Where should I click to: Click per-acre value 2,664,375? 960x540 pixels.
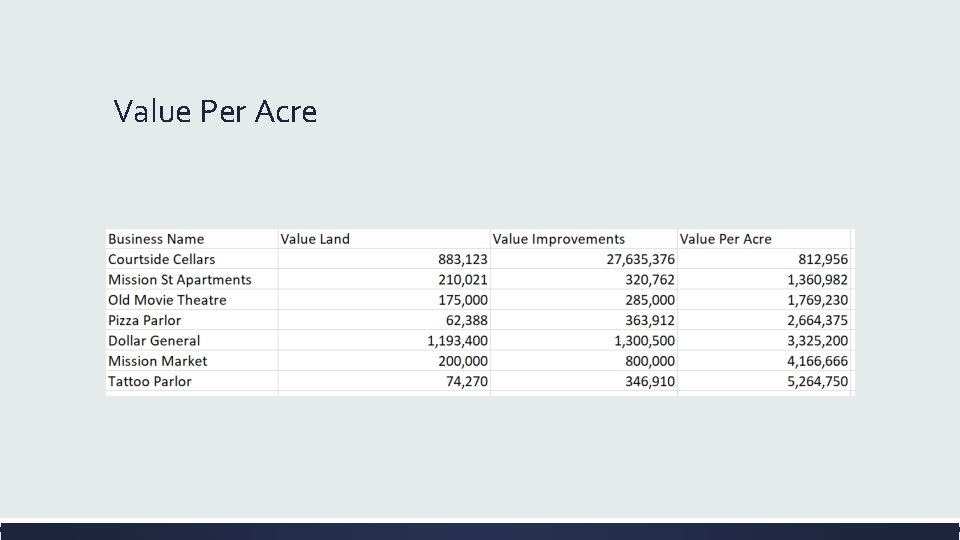(x=817, y=320)
